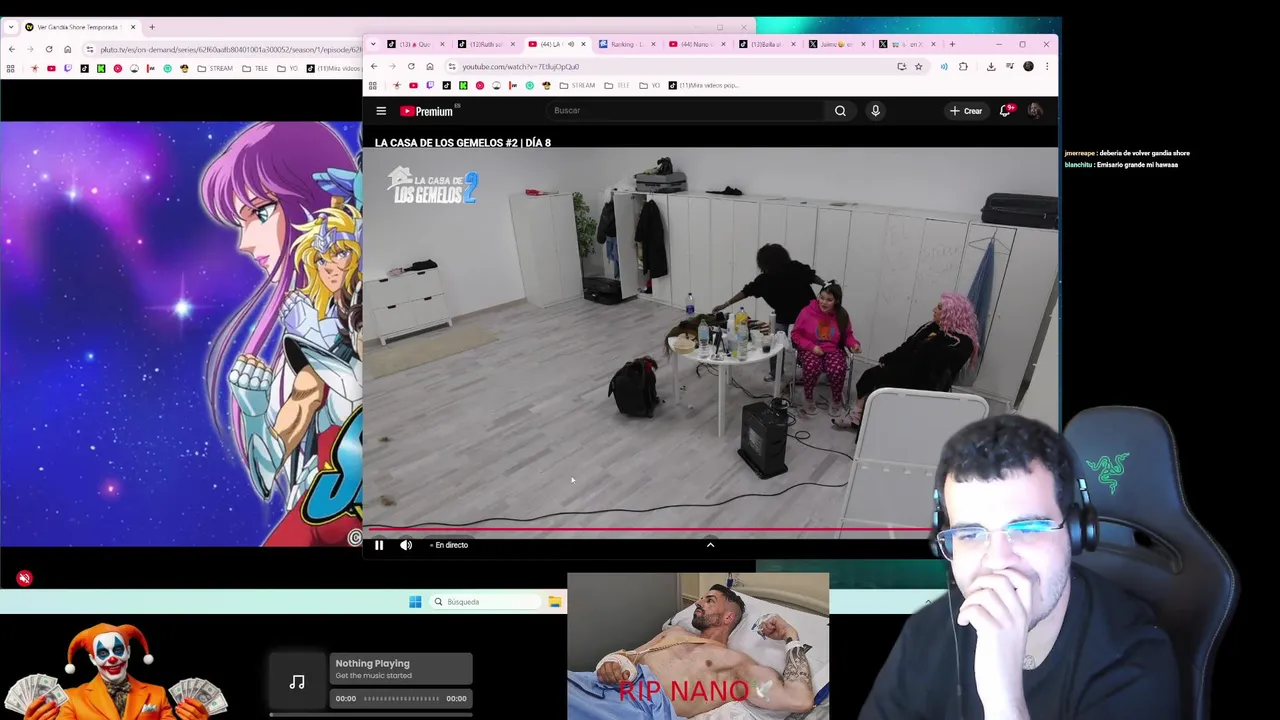
Task: Click the YouTube search magnifier button
Action: 840,111
